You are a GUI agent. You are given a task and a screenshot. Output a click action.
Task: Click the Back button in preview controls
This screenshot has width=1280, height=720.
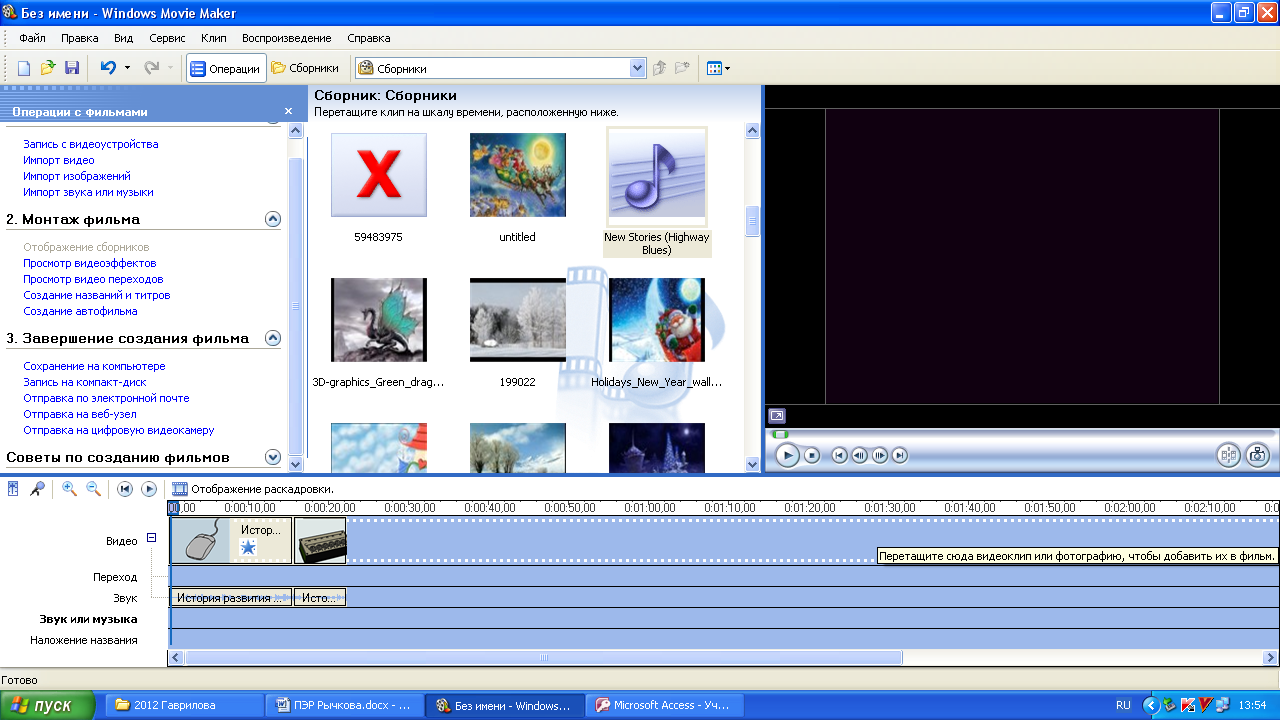tap(839, 455)
